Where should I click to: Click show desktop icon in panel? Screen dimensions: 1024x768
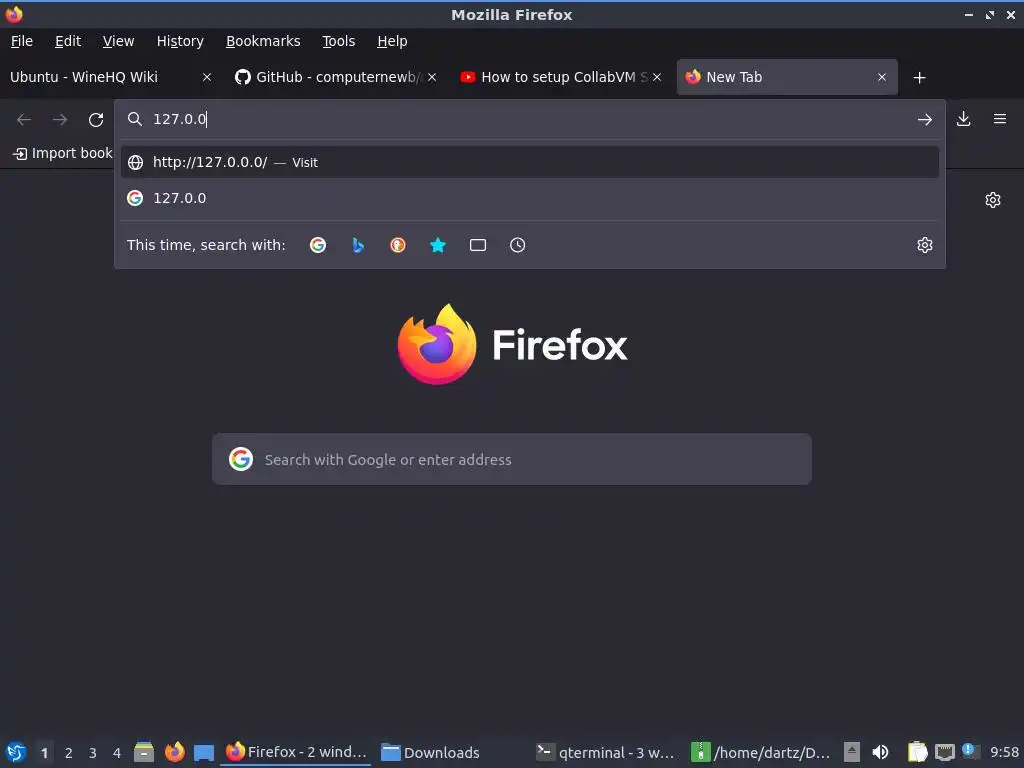204,752
